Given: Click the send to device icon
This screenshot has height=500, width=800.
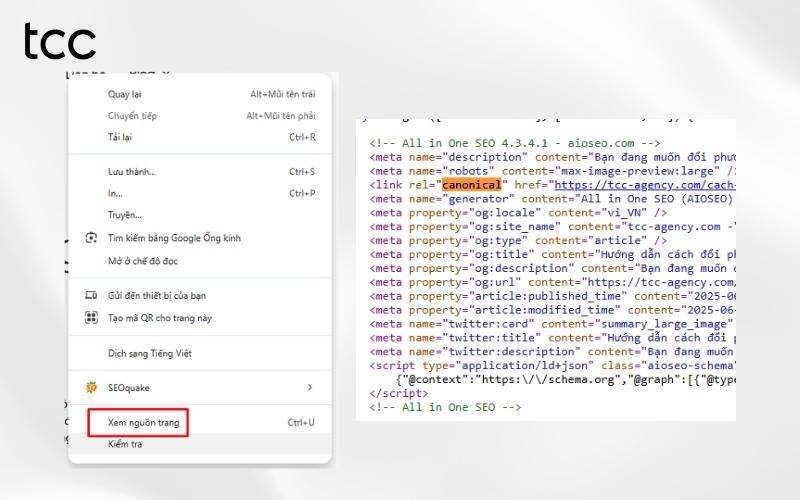Looking at the screenshot, I should click(91, 295).
